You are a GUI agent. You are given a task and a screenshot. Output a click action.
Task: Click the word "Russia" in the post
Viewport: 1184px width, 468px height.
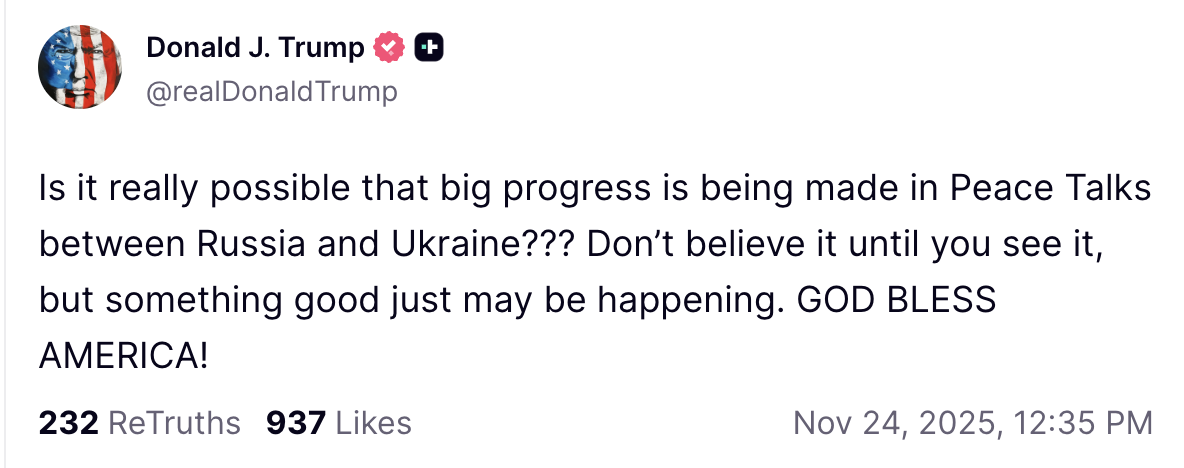point(245,245)
